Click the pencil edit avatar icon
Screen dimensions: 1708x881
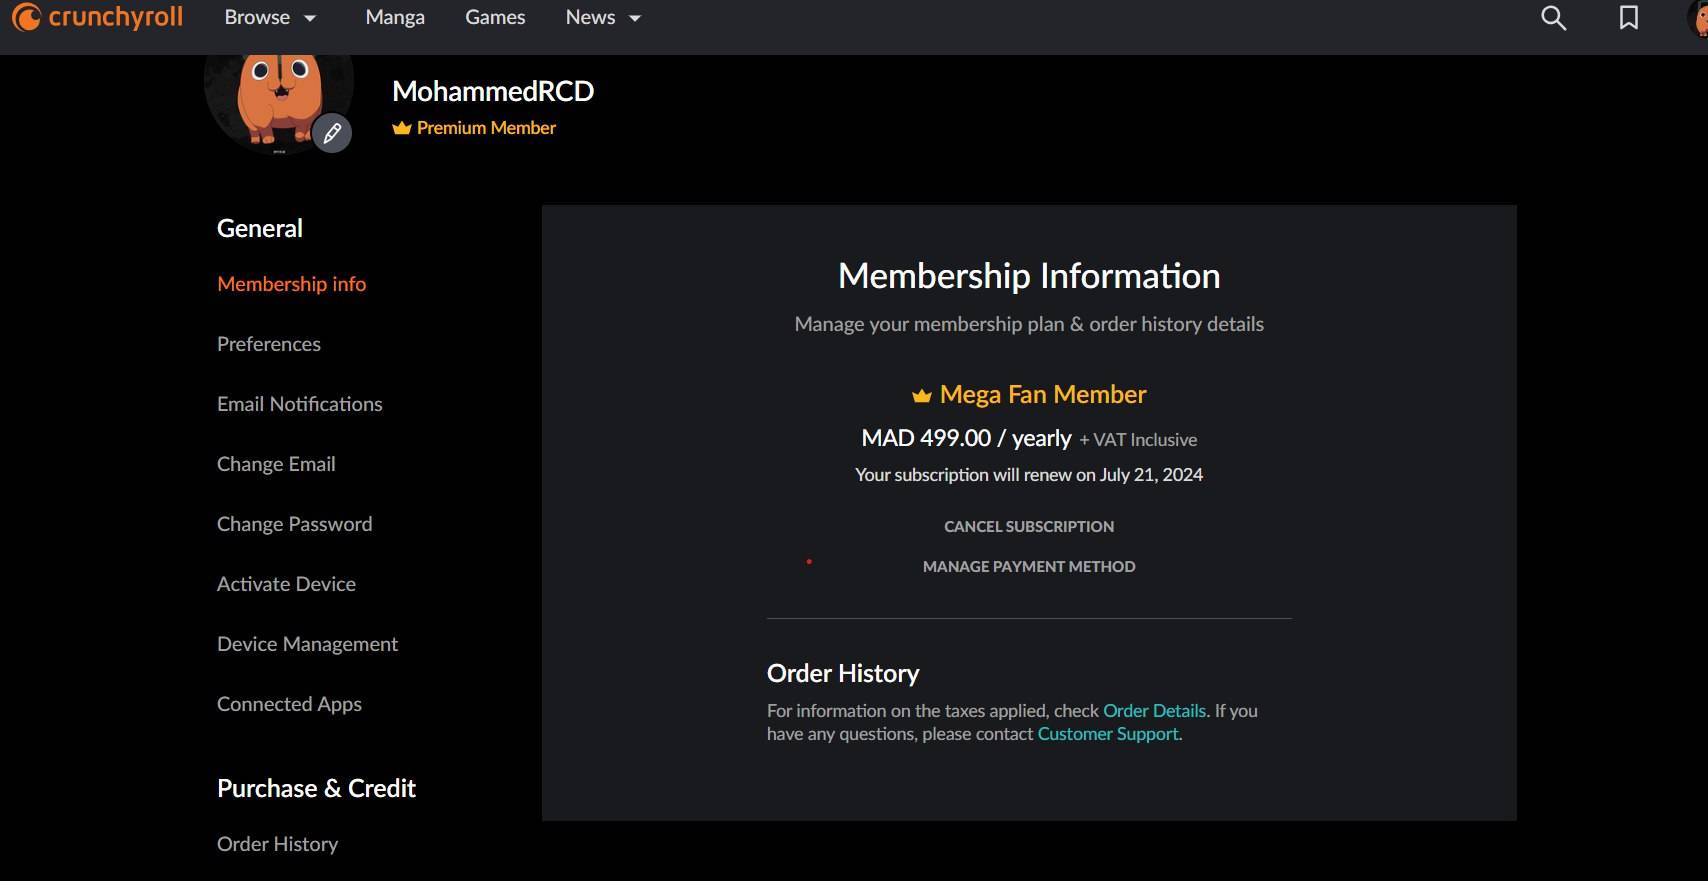332,133
